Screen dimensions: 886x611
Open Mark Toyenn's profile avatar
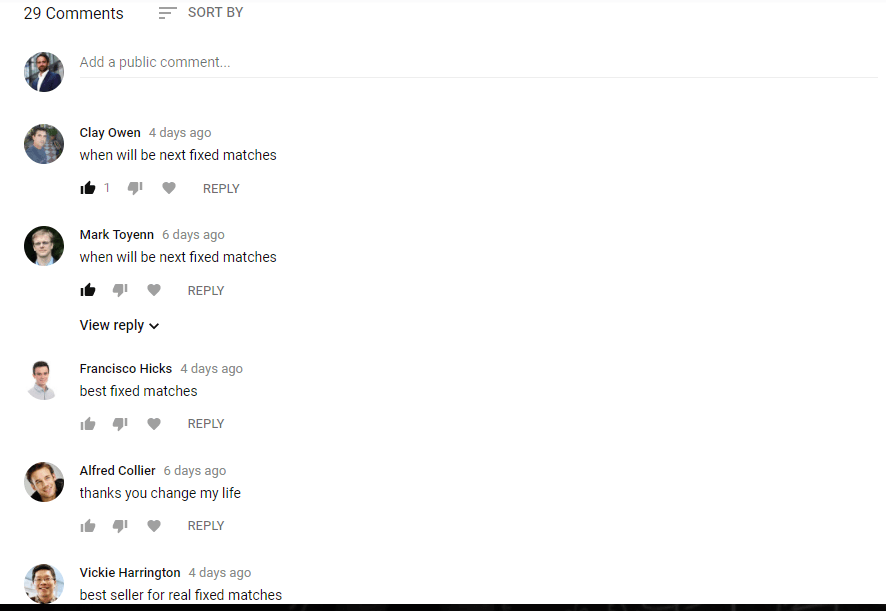click(x=44, y=246)
